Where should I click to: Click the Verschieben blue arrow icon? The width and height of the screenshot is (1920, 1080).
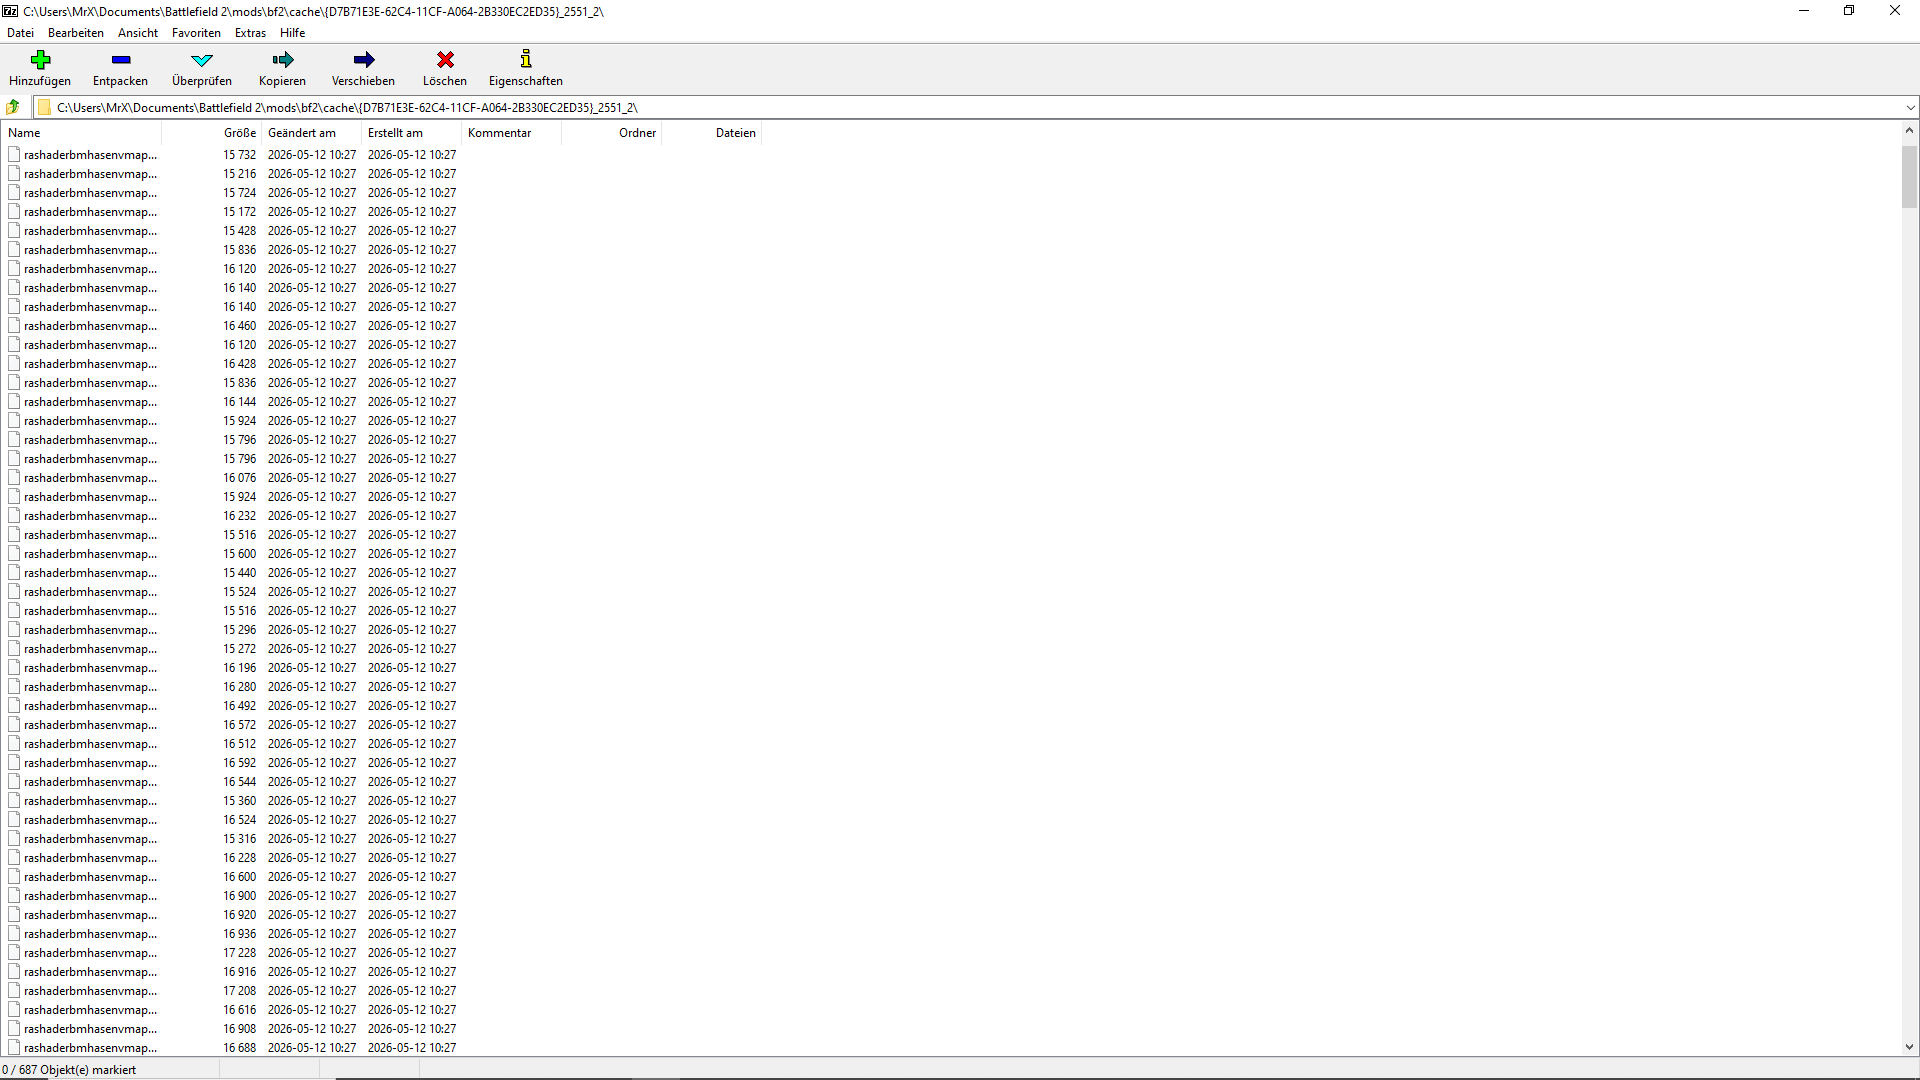click(x=364, y=60)
